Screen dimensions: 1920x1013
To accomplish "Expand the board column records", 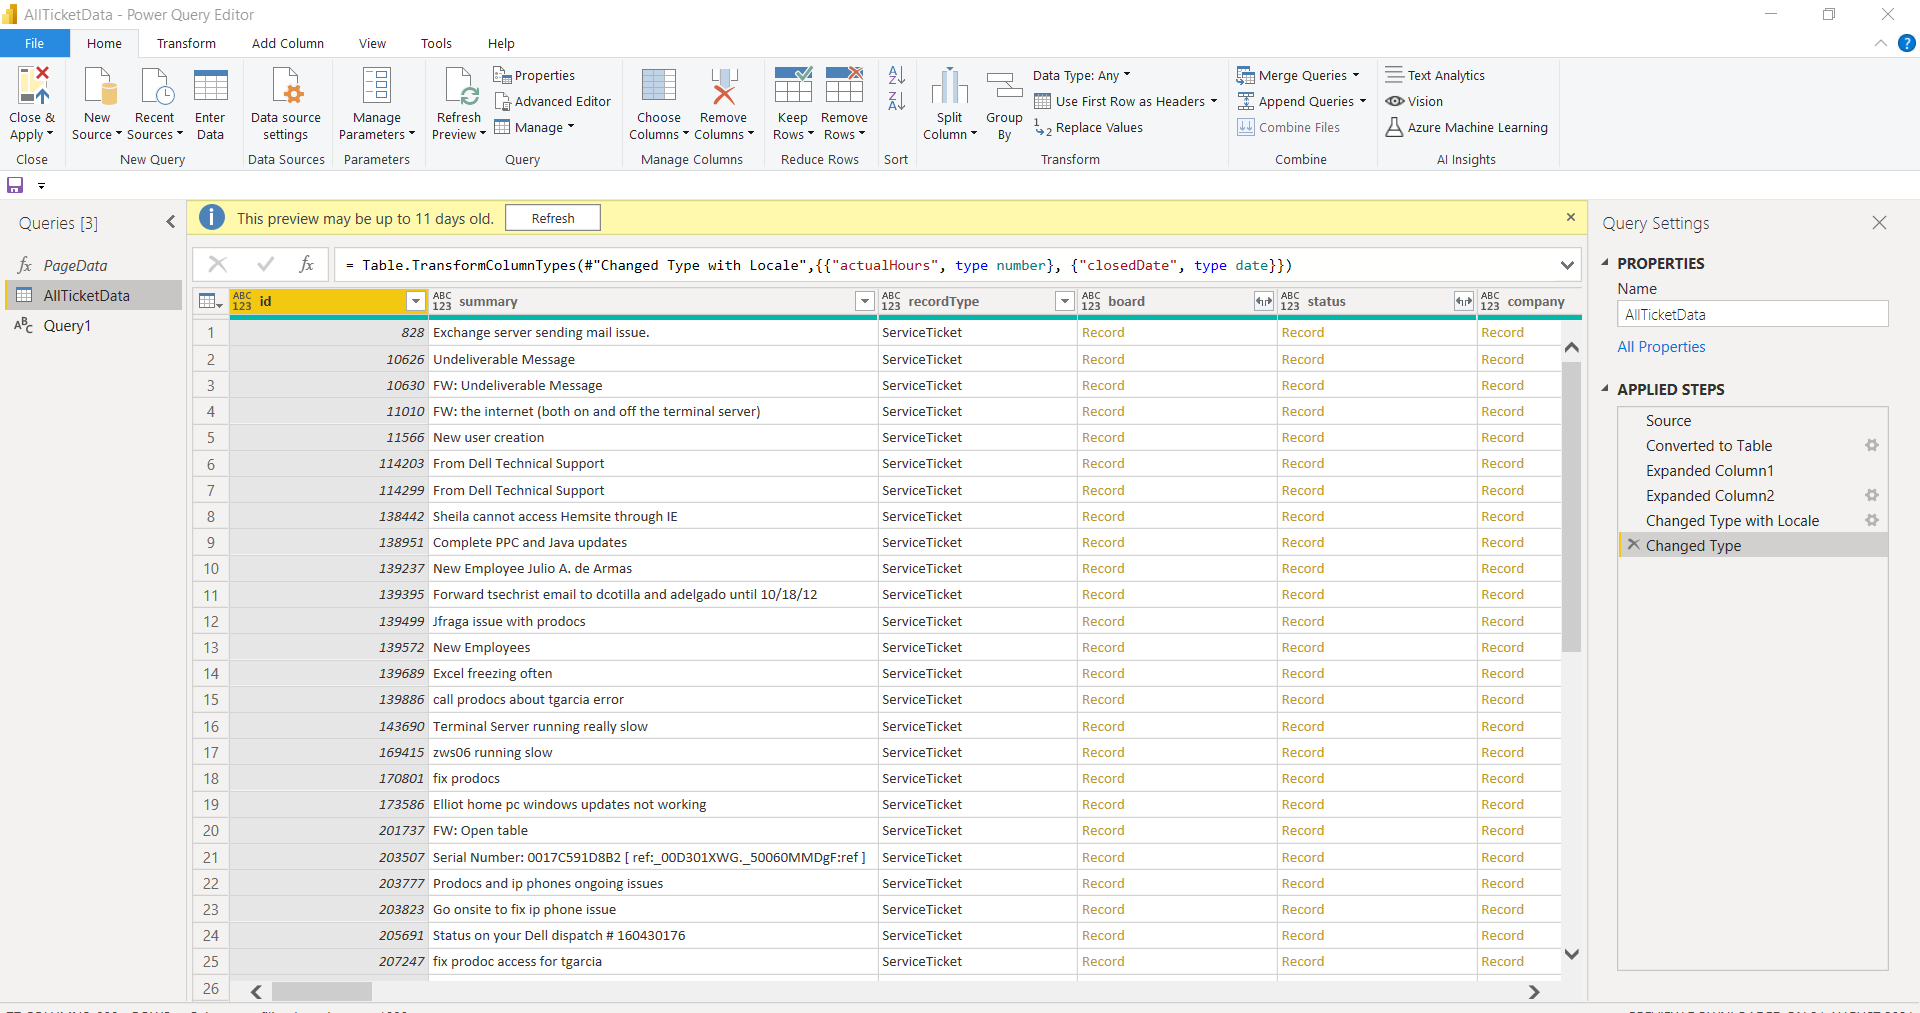I will point(1264,301).
